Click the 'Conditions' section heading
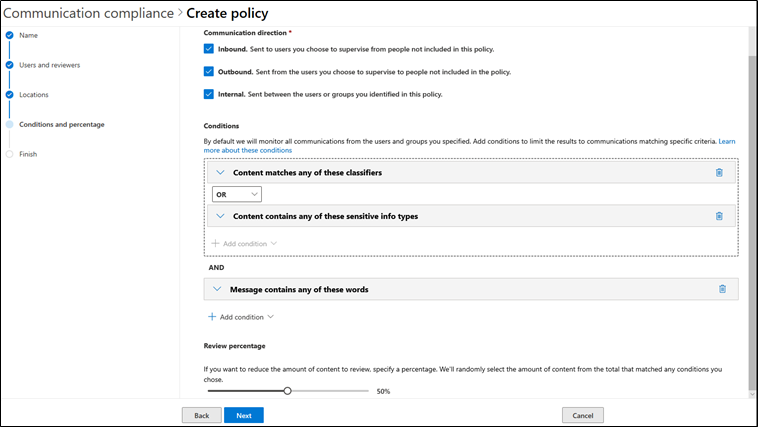This screenshot has height=427, width=758. point(221,126)
